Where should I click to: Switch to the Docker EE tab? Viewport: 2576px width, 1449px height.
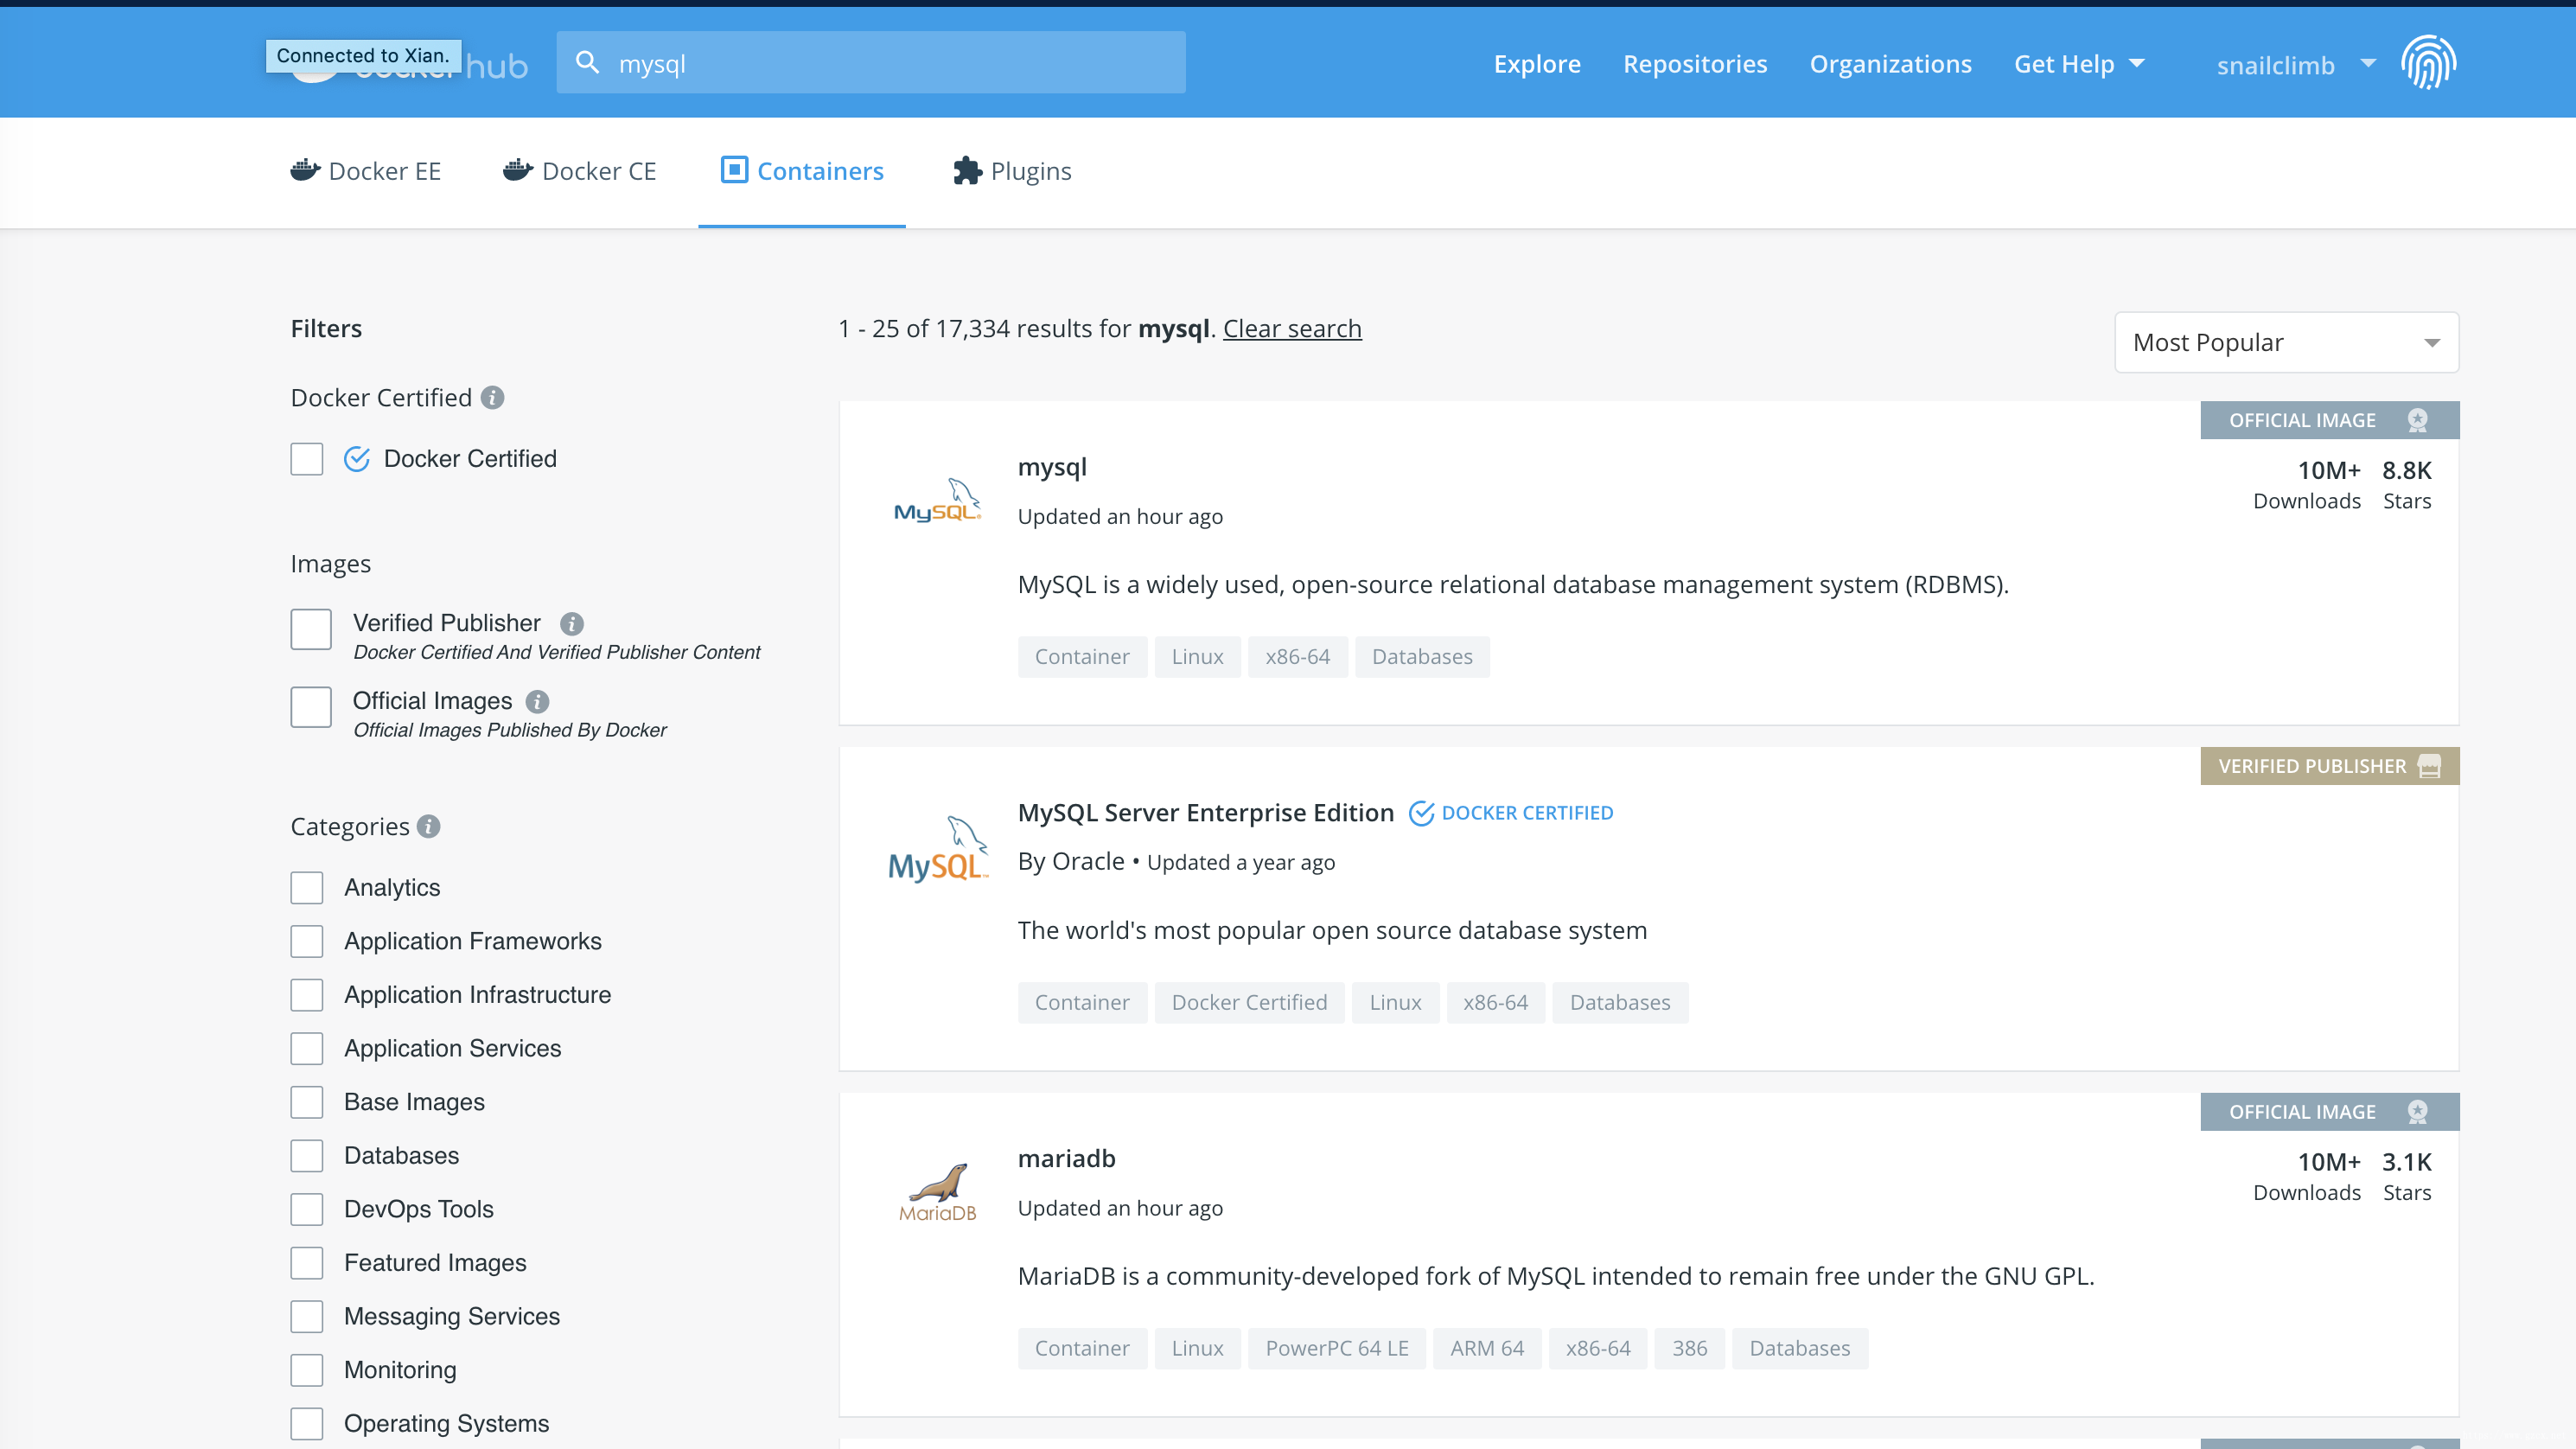click(x=367, y=169)
